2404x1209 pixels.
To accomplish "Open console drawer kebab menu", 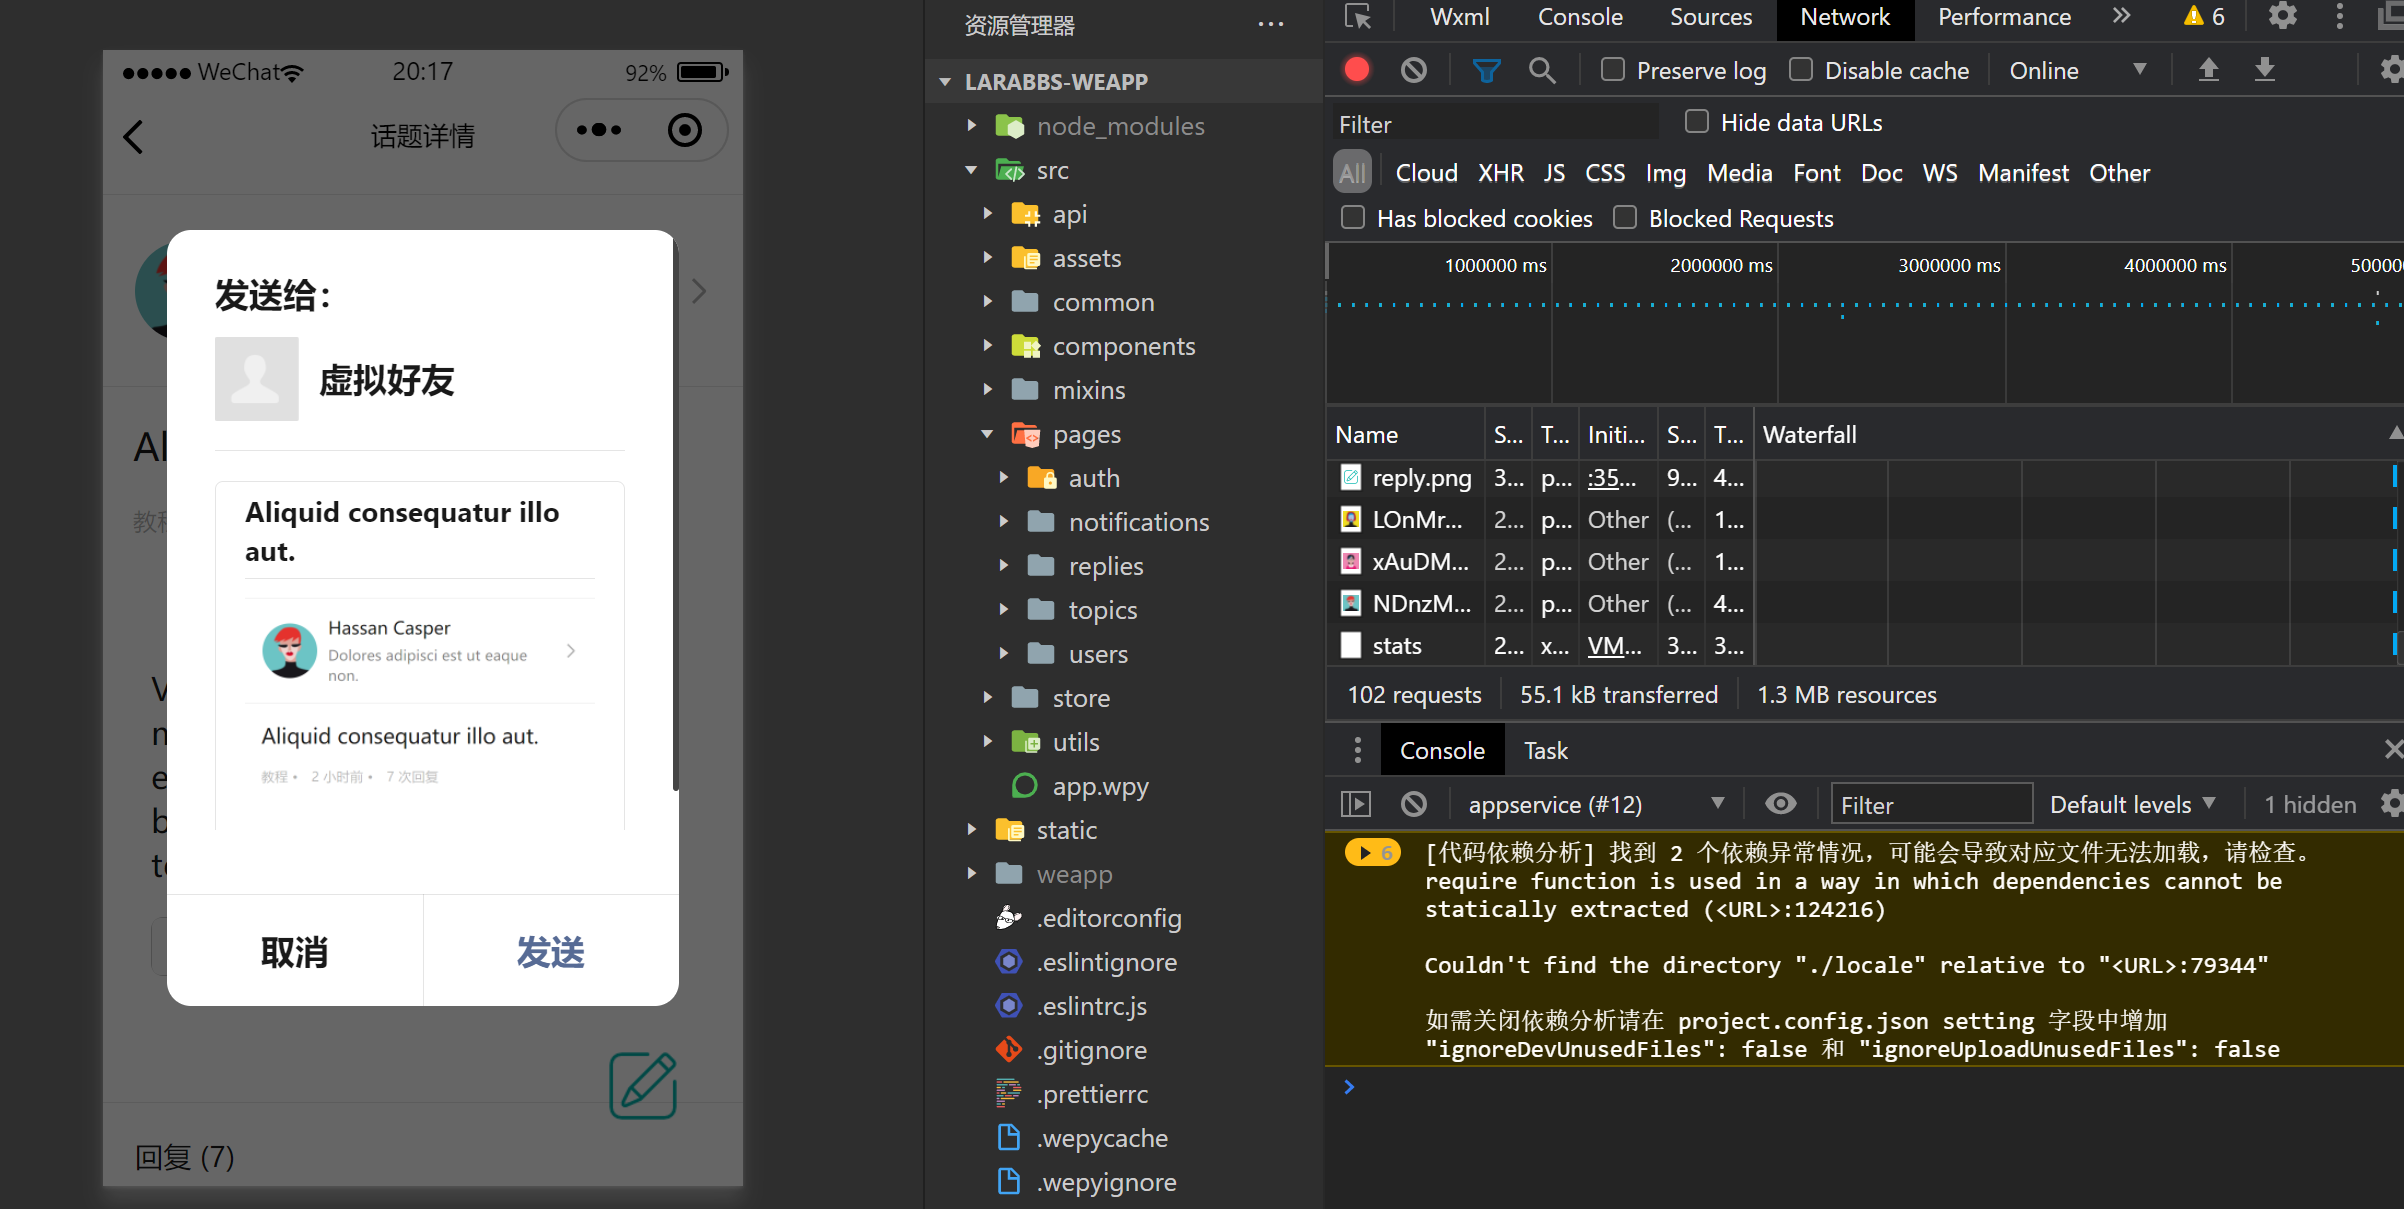I will pyautogui.click(x=1357, y=750).
